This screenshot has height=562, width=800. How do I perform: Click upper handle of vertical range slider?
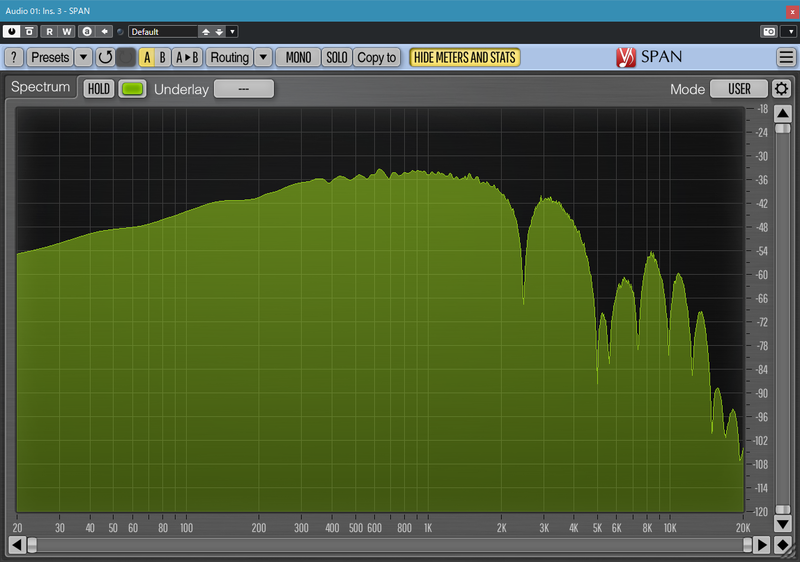click(783, 128)
